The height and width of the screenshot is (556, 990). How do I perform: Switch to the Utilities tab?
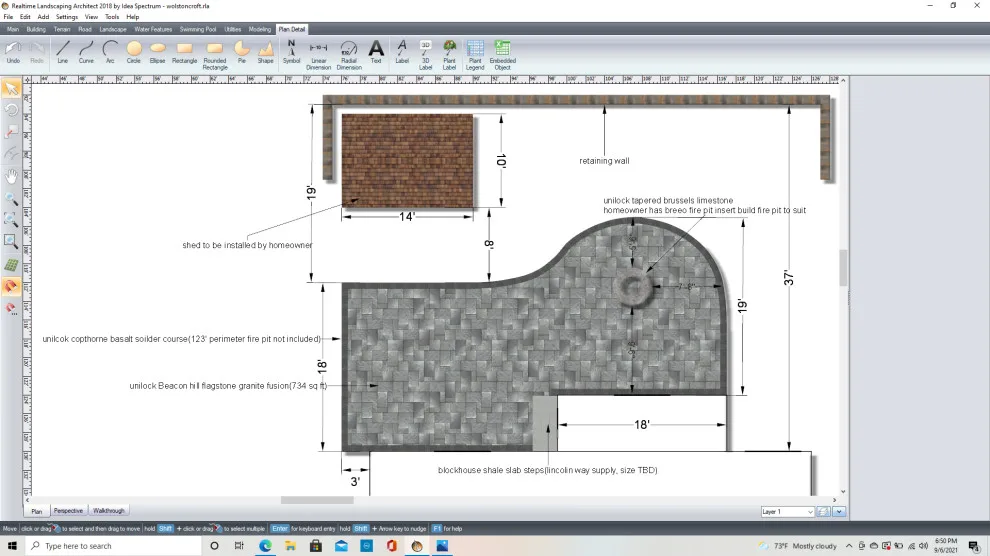tap(232, 29)
